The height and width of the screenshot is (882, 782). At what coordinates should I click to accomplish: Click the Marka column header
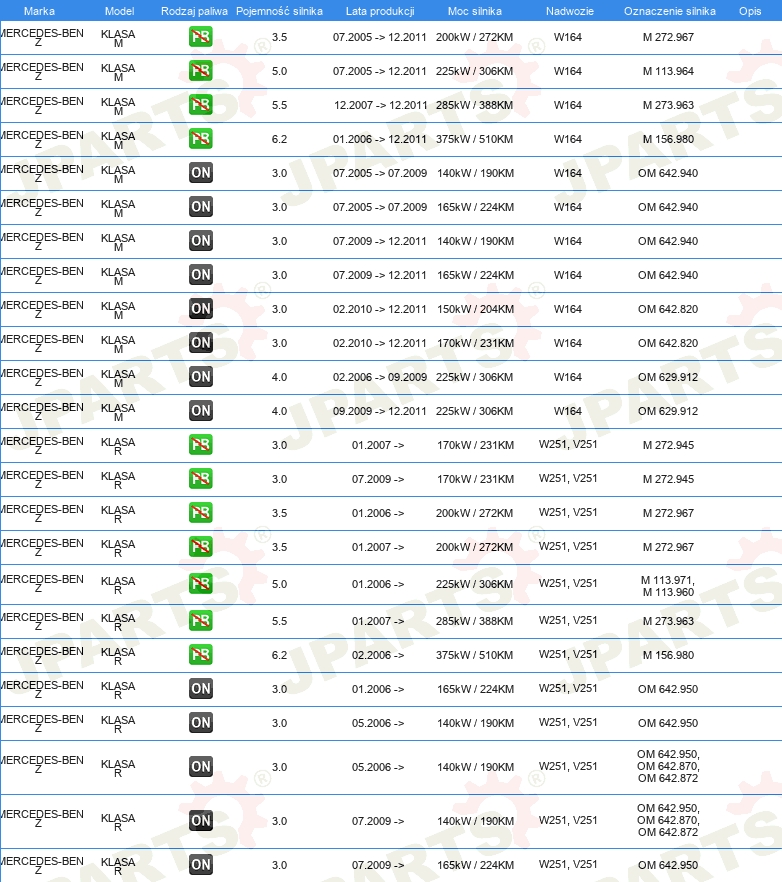click(x=39, y=11)
